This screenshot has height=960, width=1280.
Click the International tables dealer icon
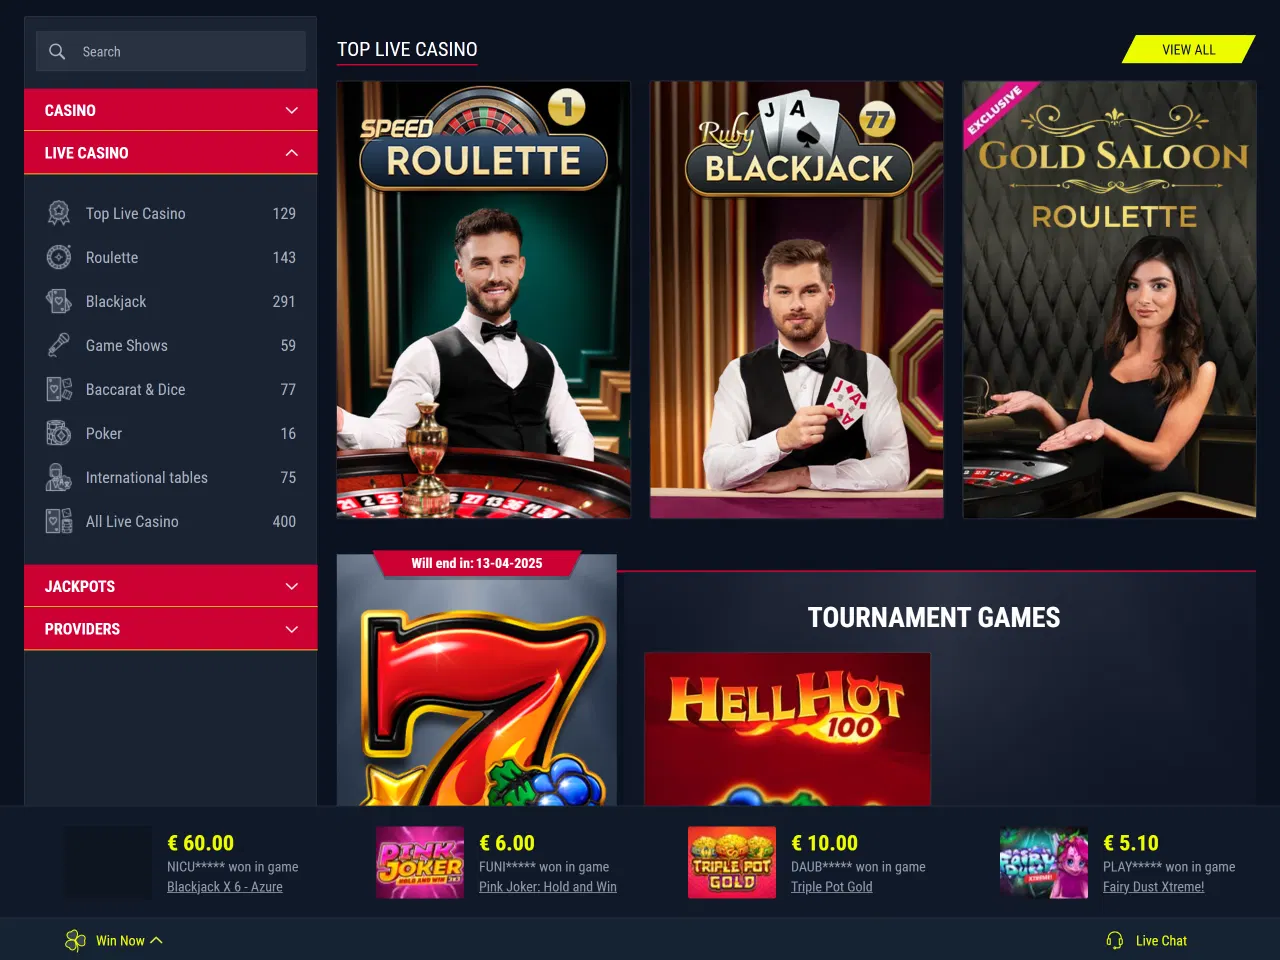pos(59,477)
